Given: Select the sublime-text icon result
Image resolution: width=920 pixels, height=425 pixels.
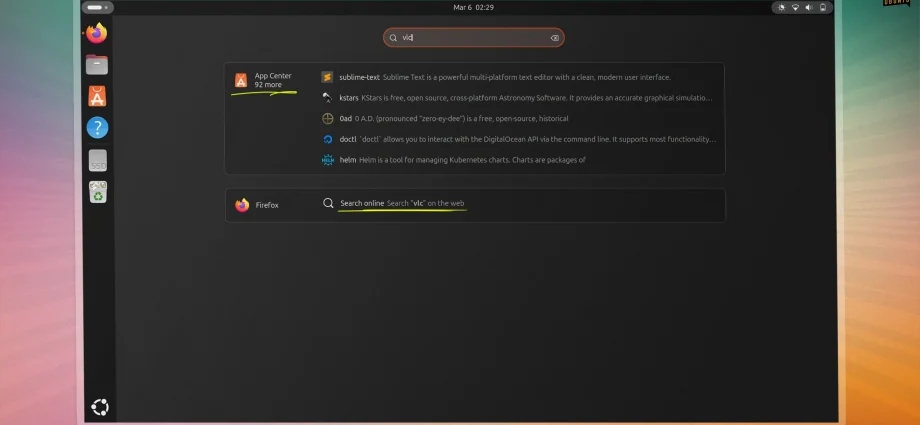Looking at the screenshot, I should pyautogui.click(x=327, y=77).
